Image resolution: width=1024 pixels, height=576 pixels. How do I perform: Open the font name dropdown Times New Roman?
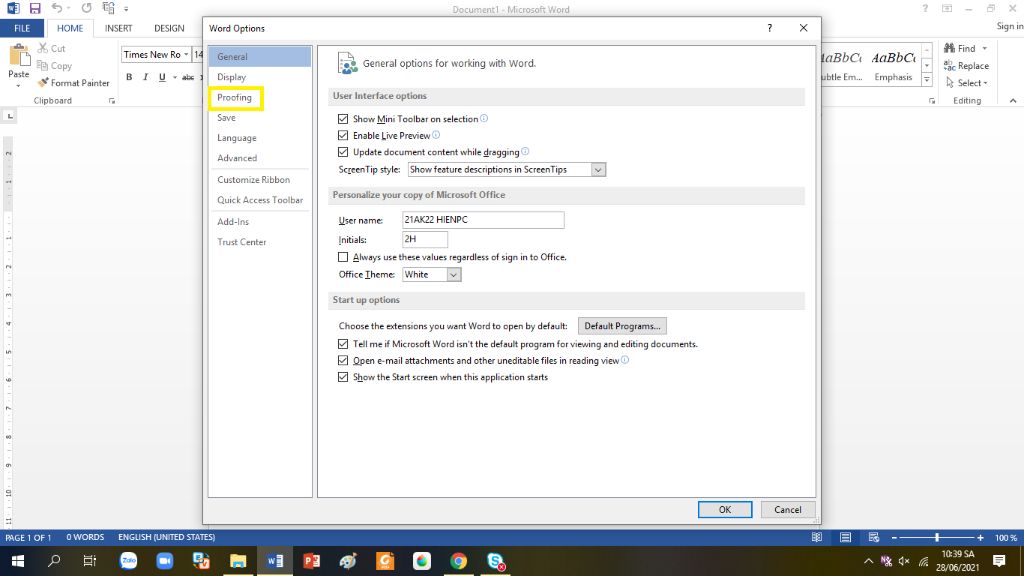[x=186, y=54]
